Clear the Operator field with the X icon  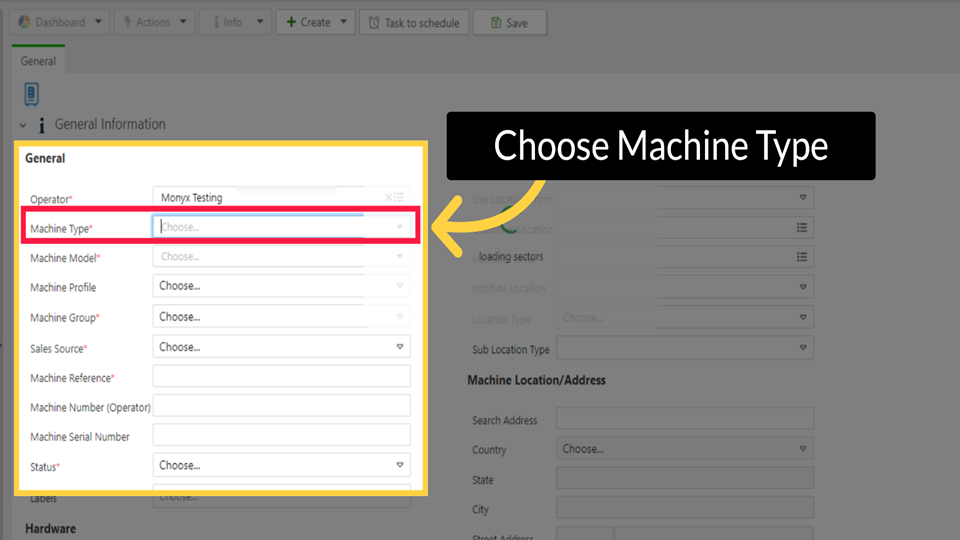388,197
